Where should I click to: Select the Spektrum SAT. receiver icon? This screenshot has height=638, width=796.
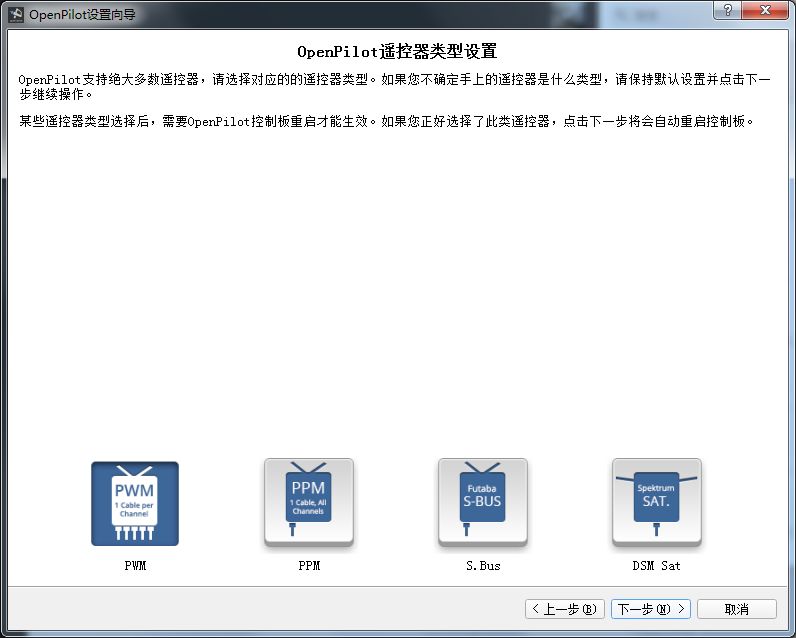point(657,502)
